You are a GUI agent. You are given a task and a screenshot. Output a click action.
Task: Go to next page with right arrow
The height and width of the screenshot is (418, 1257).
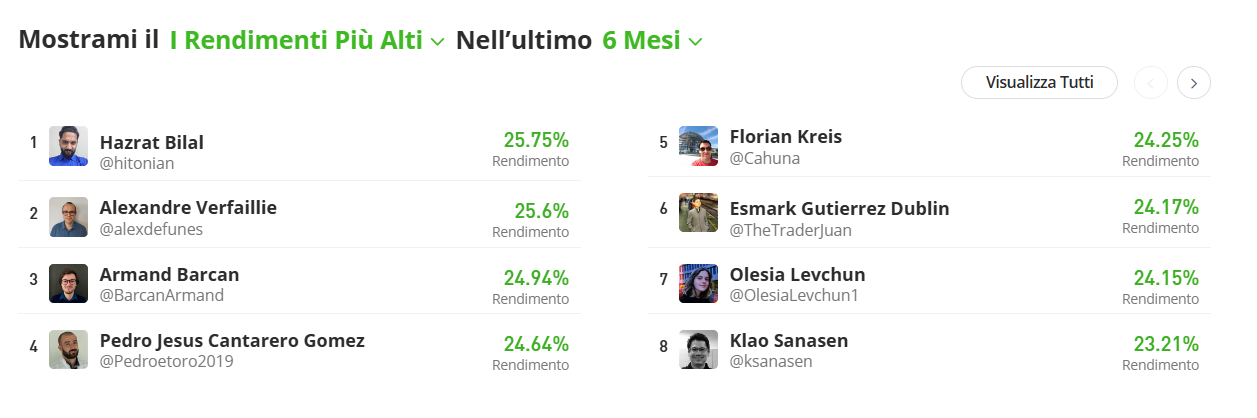1194,83
